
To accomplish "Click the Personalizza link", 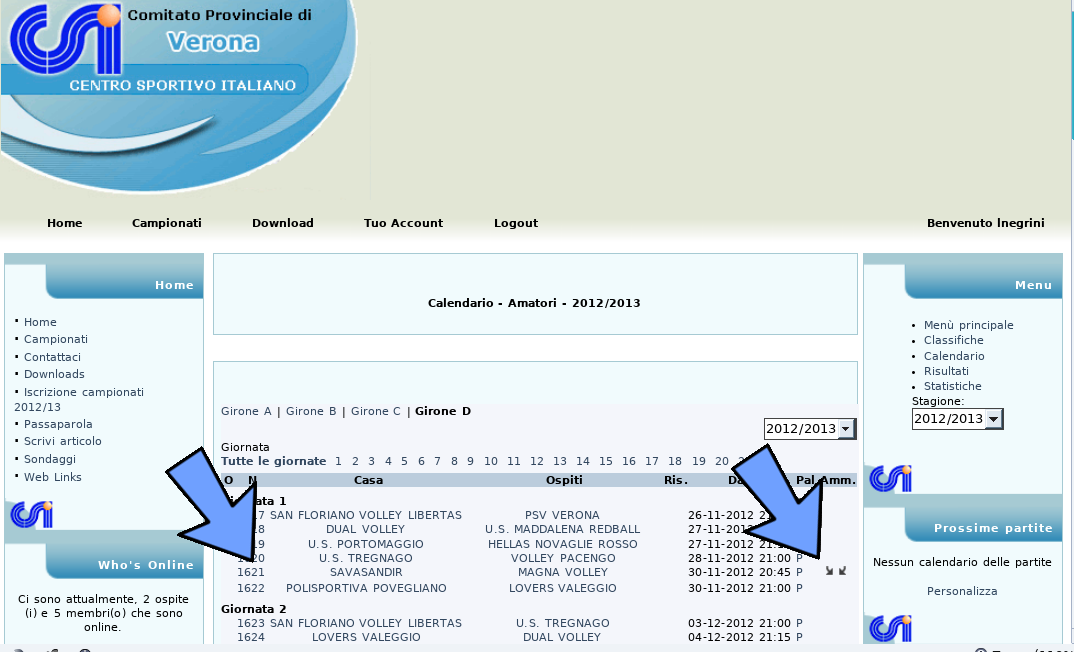I will [x=962, y=591].
